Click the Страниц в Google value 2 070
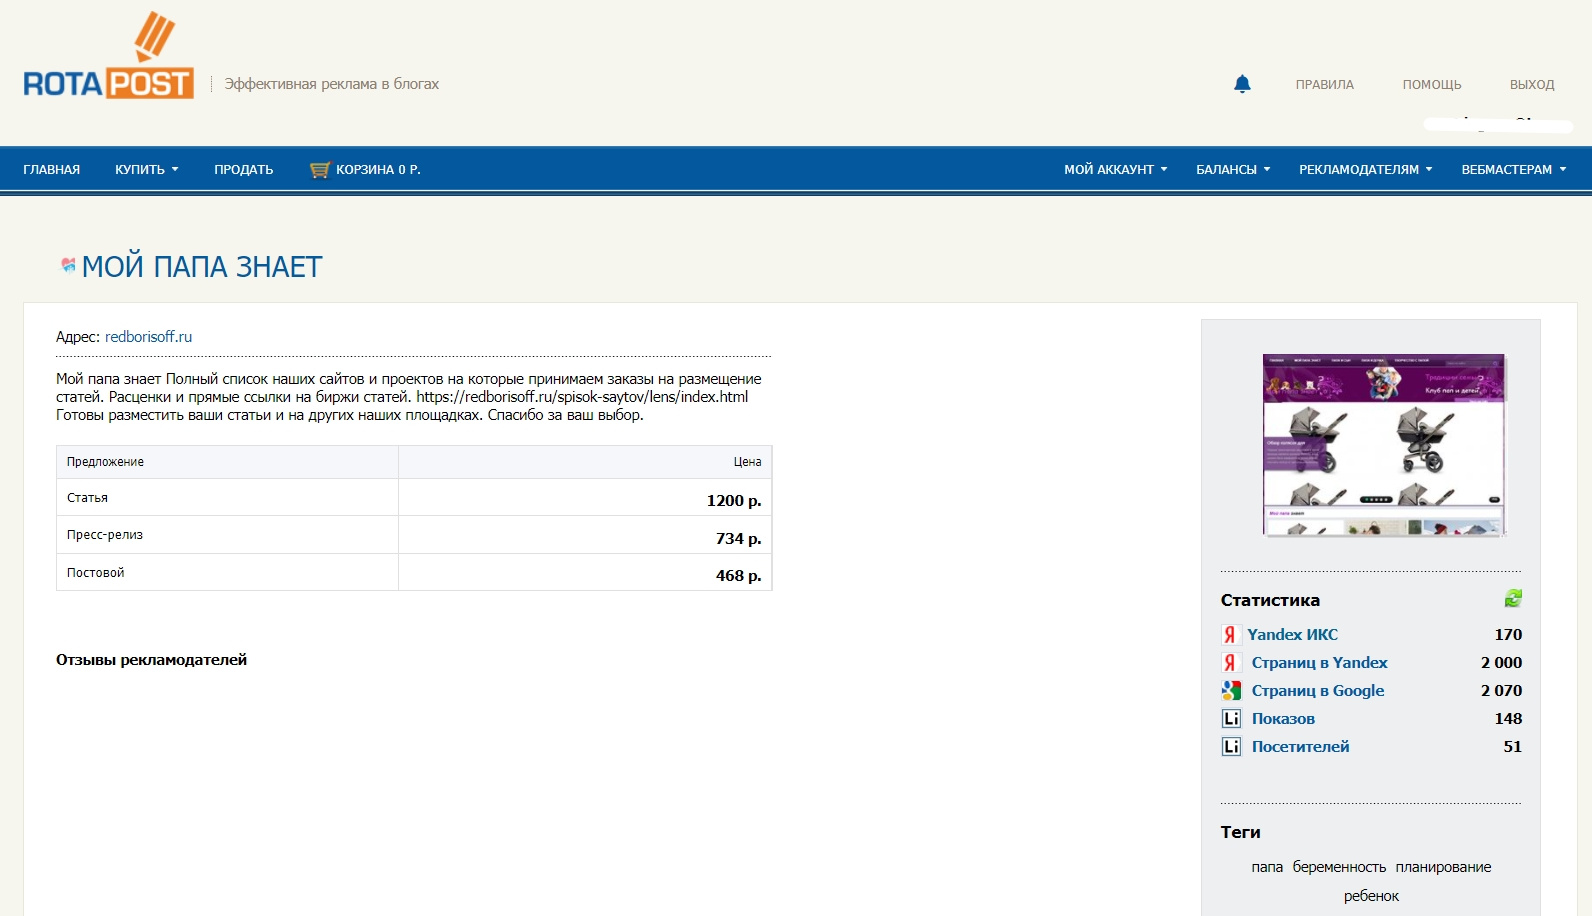Viewport: 1592px width, 916px height. [x=1501, y=690]
